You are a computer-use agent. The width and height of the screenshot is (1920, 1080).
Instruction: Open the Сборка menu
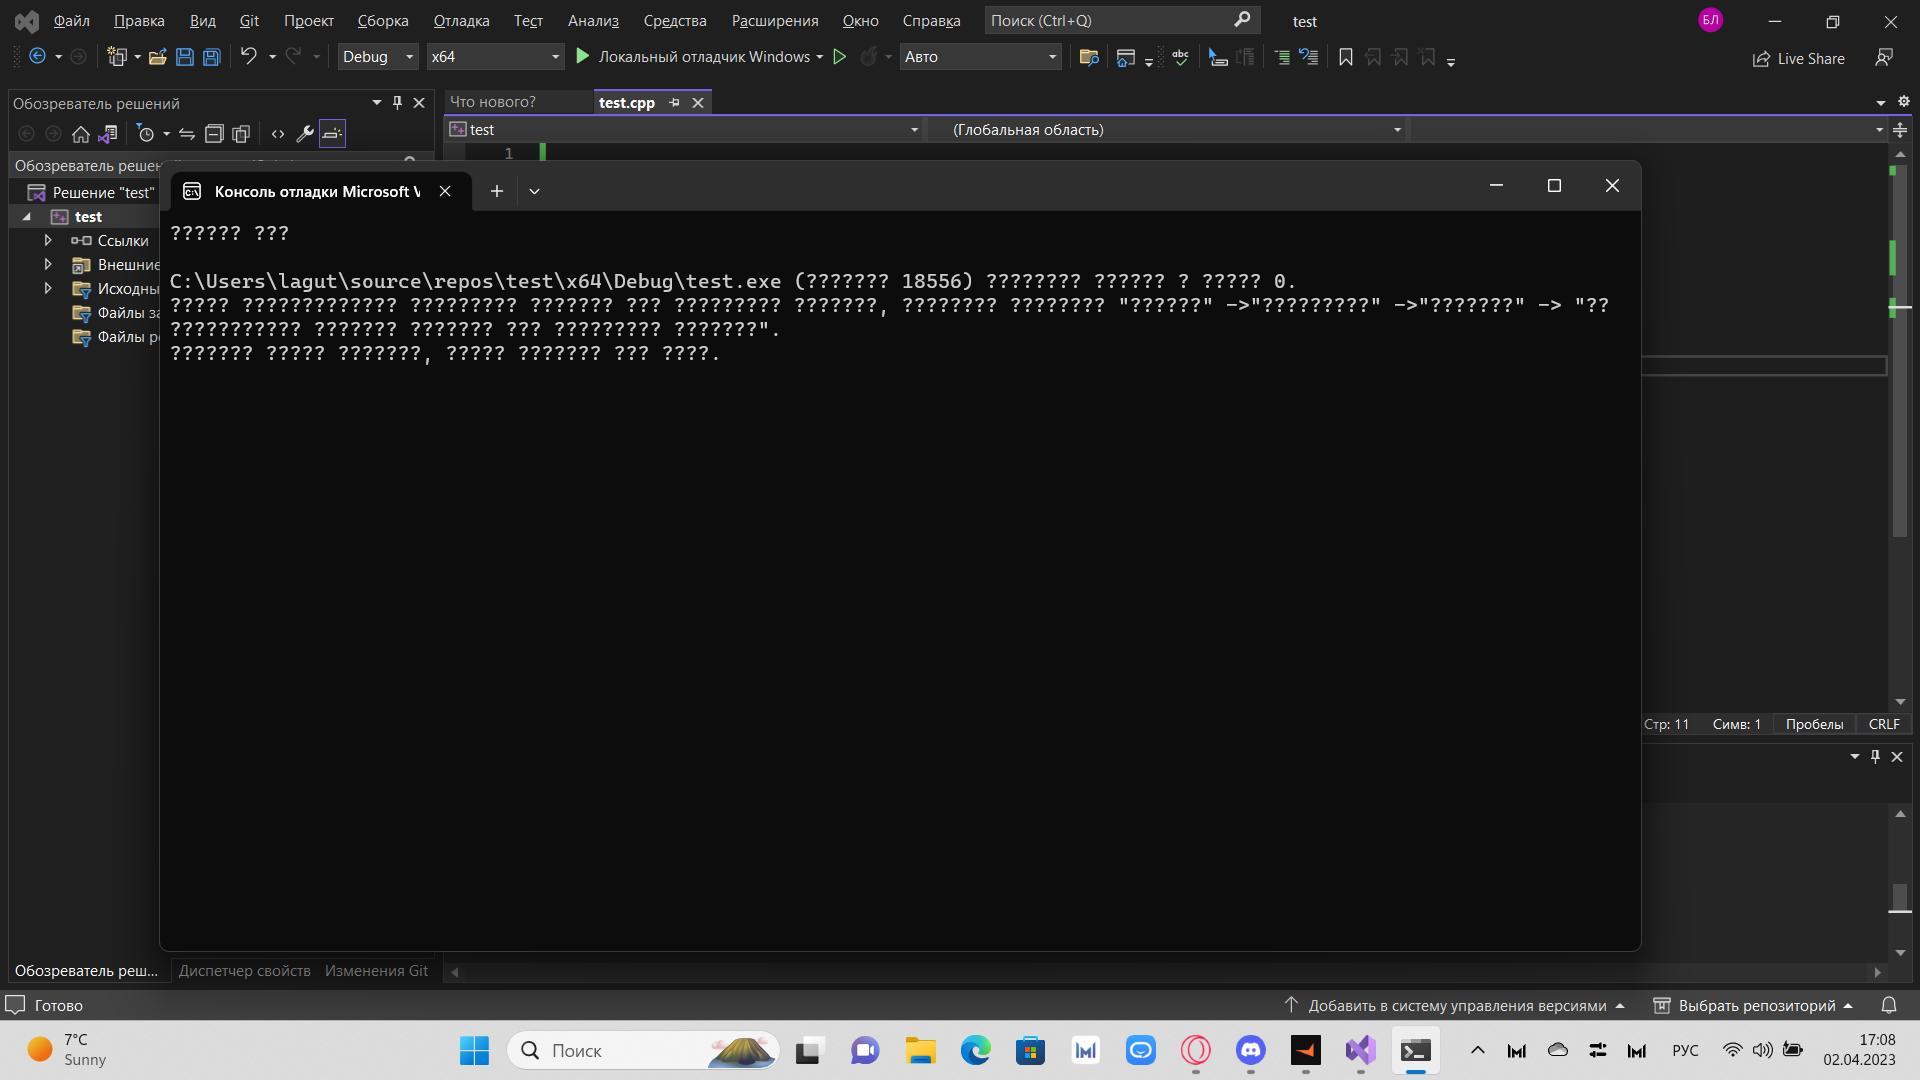(x=382, y=20)
